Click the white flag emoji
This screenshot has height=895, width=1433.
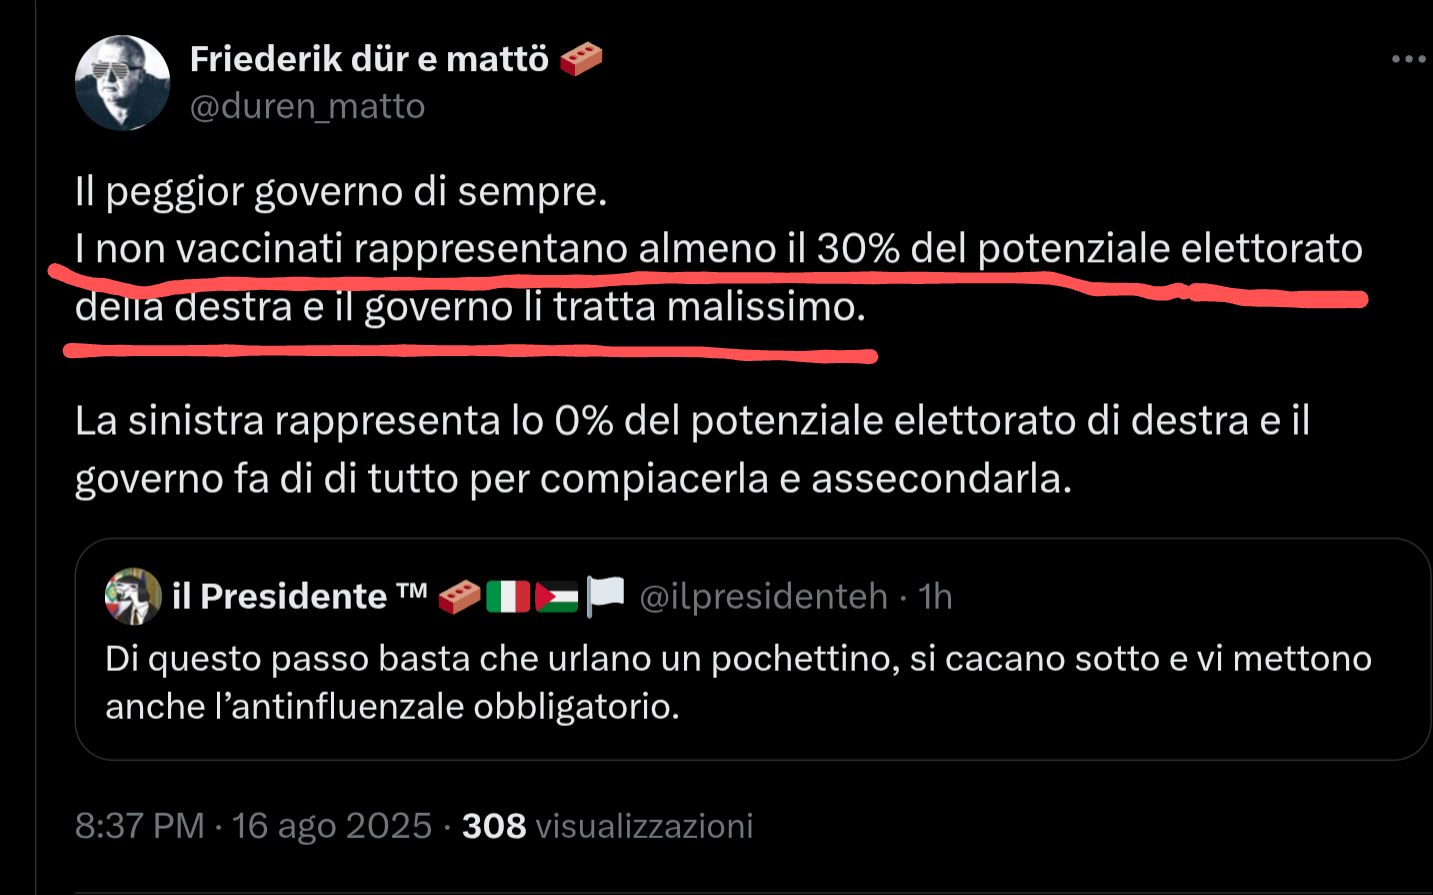pyautogui.click(x=605, y=595)
